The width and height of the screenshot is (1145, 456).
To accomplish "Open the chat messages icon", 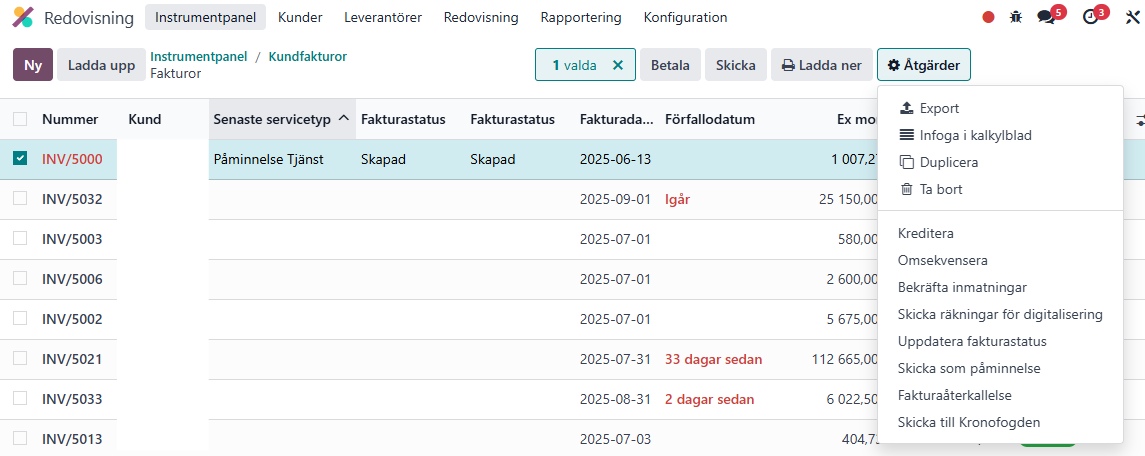I will [1045, 17].
